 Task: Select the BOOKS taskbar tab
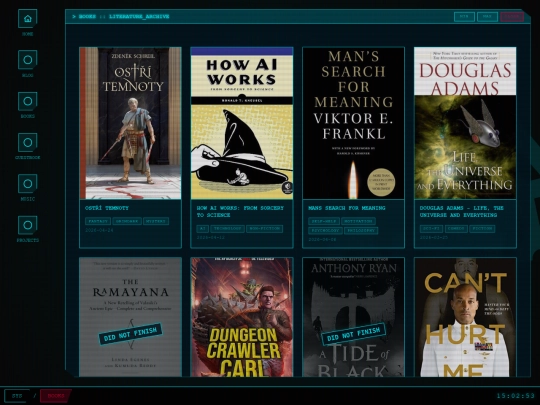[56, 396]
